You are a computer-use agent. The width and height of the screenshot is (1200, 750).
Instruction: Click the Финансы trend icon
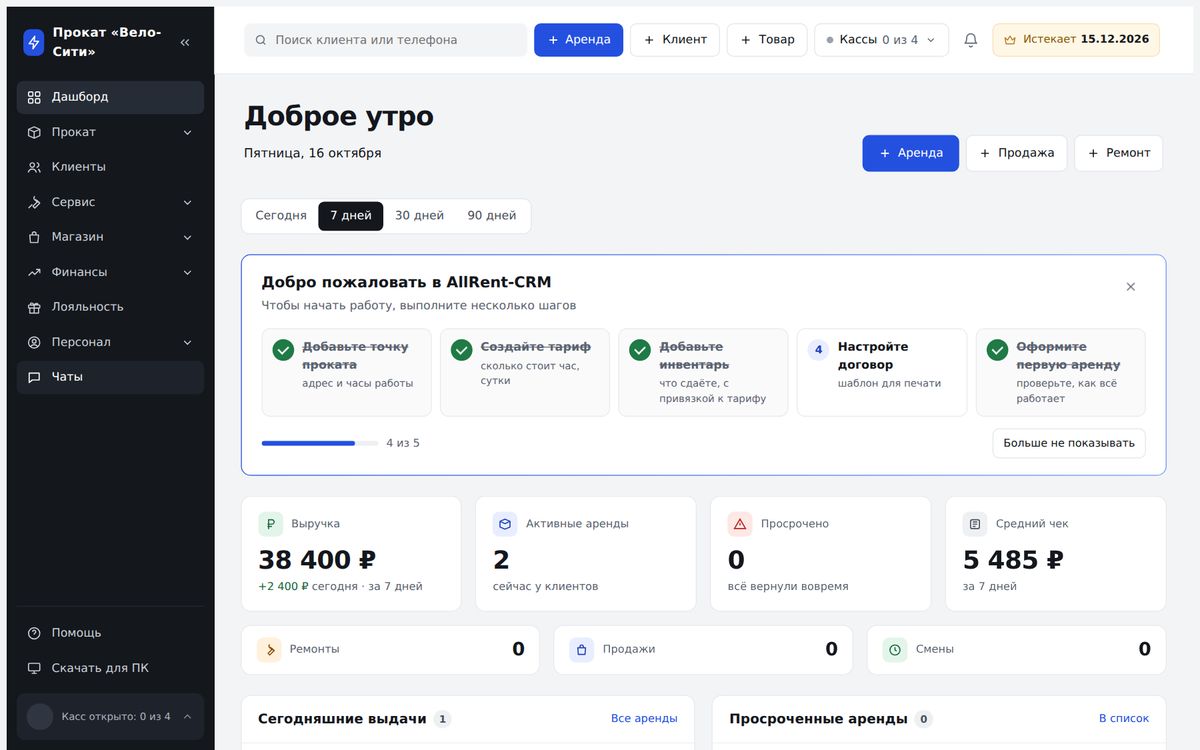[x=34, y=272]
